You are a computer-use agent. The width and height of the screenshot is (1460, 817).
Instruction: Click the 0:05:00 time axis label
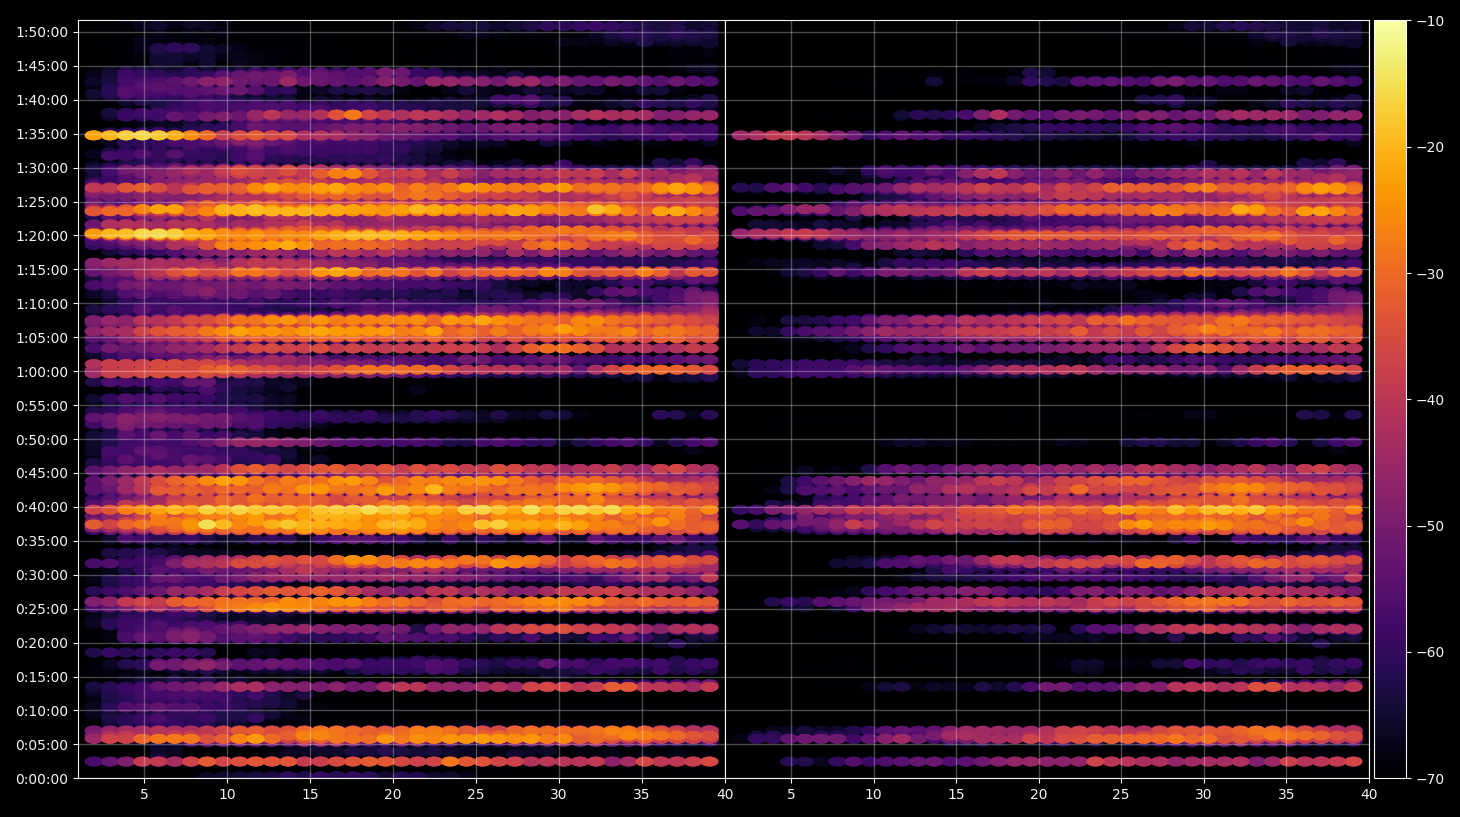42,745
